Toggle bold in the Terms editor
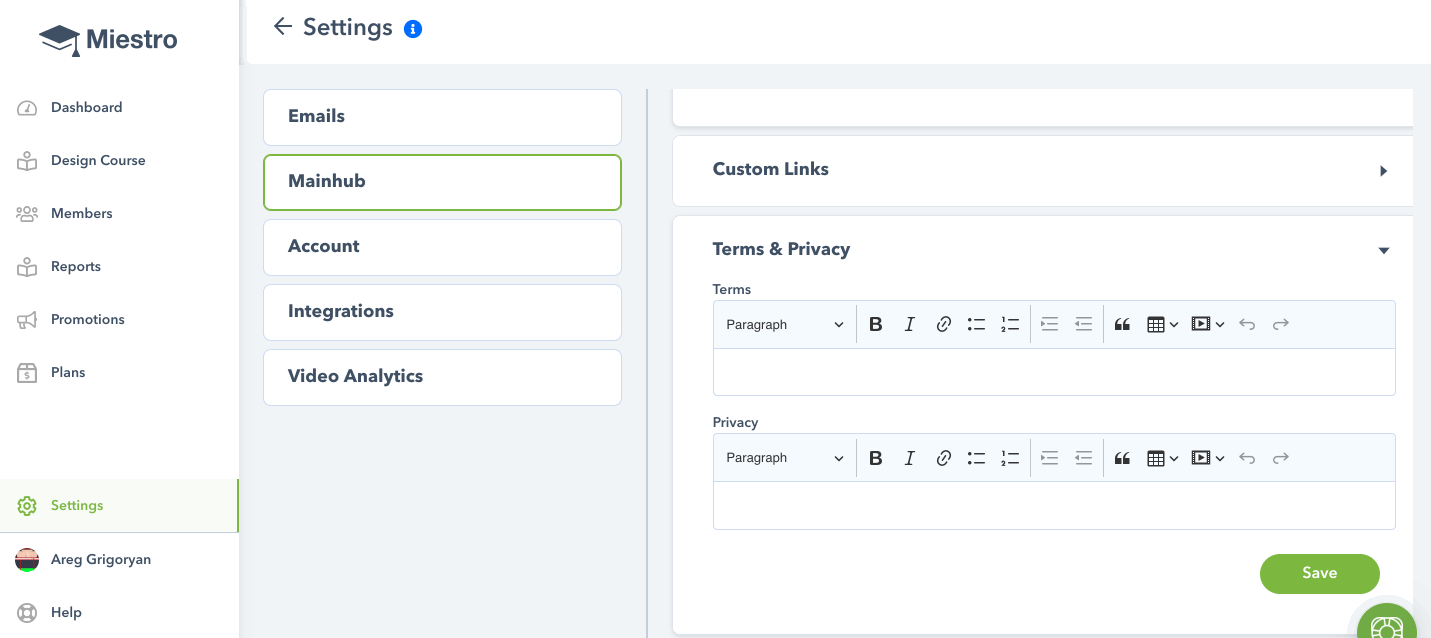This screenshot has height=638, width=1431. coord(876,324)
